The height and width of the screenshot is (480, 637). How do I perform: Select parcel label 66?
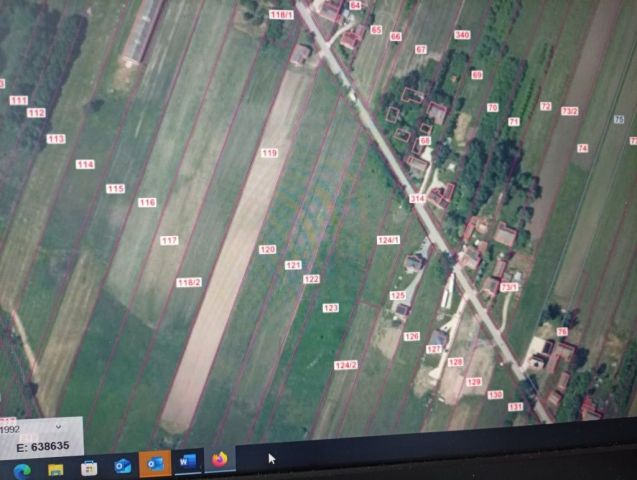(395, 37)
